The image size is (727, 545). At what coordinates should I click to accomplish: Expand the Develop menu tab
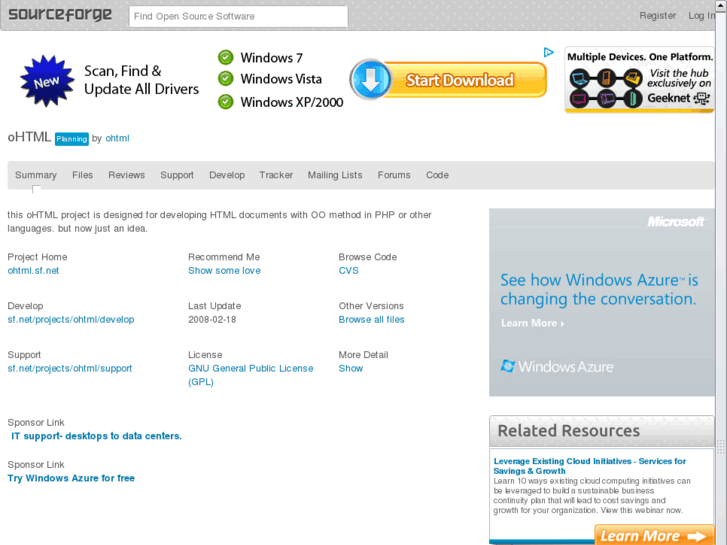tap(227, 175)
